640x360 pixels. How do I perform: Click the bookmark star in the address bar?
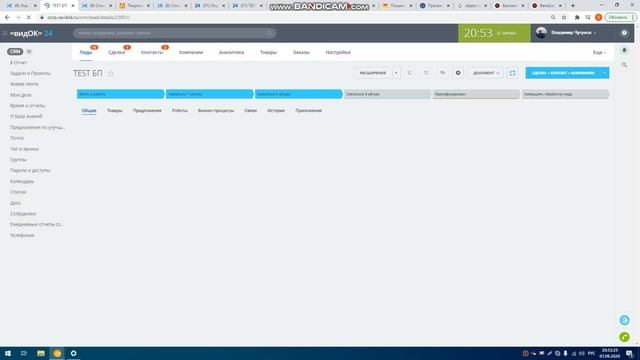(x=564, y=18)
